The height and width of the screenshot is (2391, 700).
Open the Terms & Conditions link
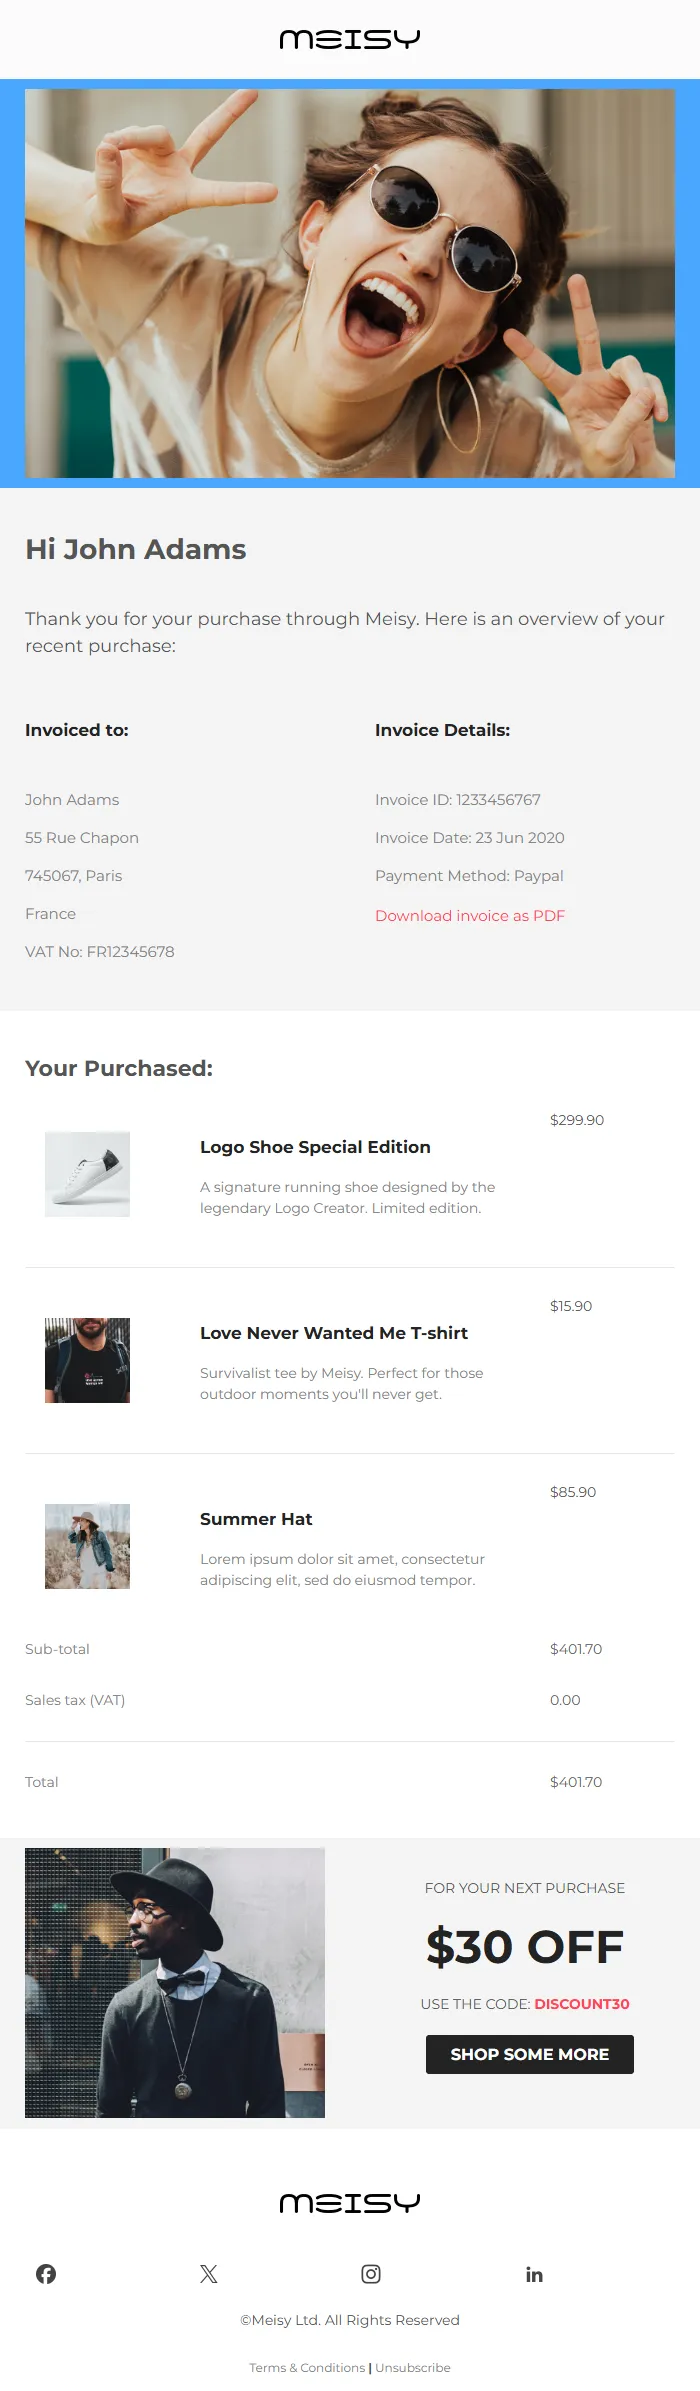click(307, 2367)
